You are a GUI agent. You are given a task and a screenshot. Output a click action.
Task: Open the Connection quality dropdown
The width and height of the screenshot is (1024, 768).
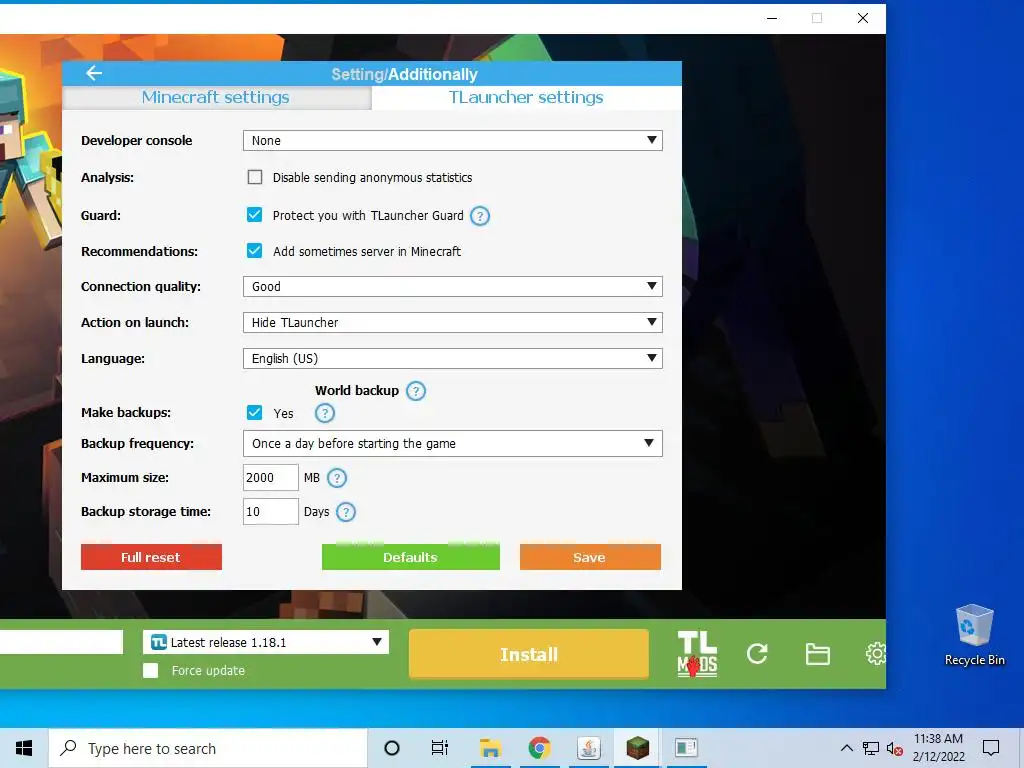[x=453, y=287]
